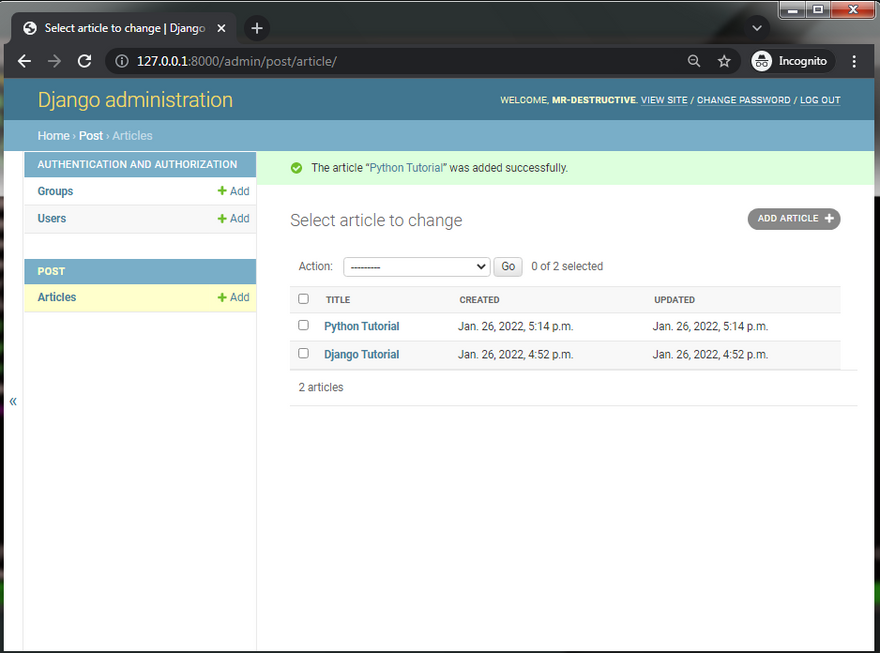Add an Article from the sidebar

[x=233, y=297]
